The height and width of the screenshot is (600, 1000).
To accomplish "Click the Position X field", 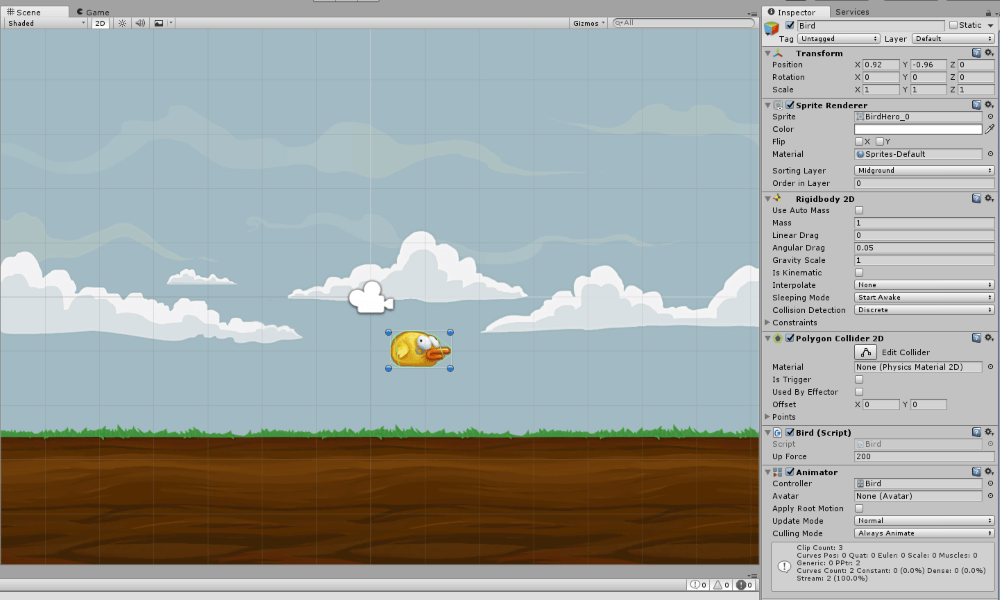I will (x=881, y=64).
